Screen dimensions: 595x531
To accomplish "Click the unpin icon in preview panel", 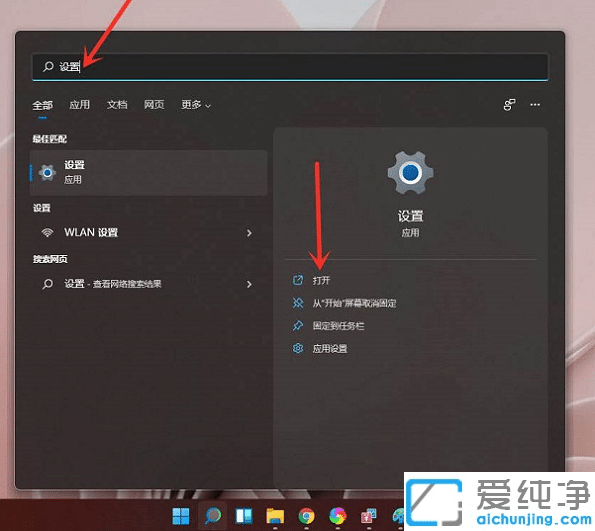I will pyautogui.click(x=298, y=303).
